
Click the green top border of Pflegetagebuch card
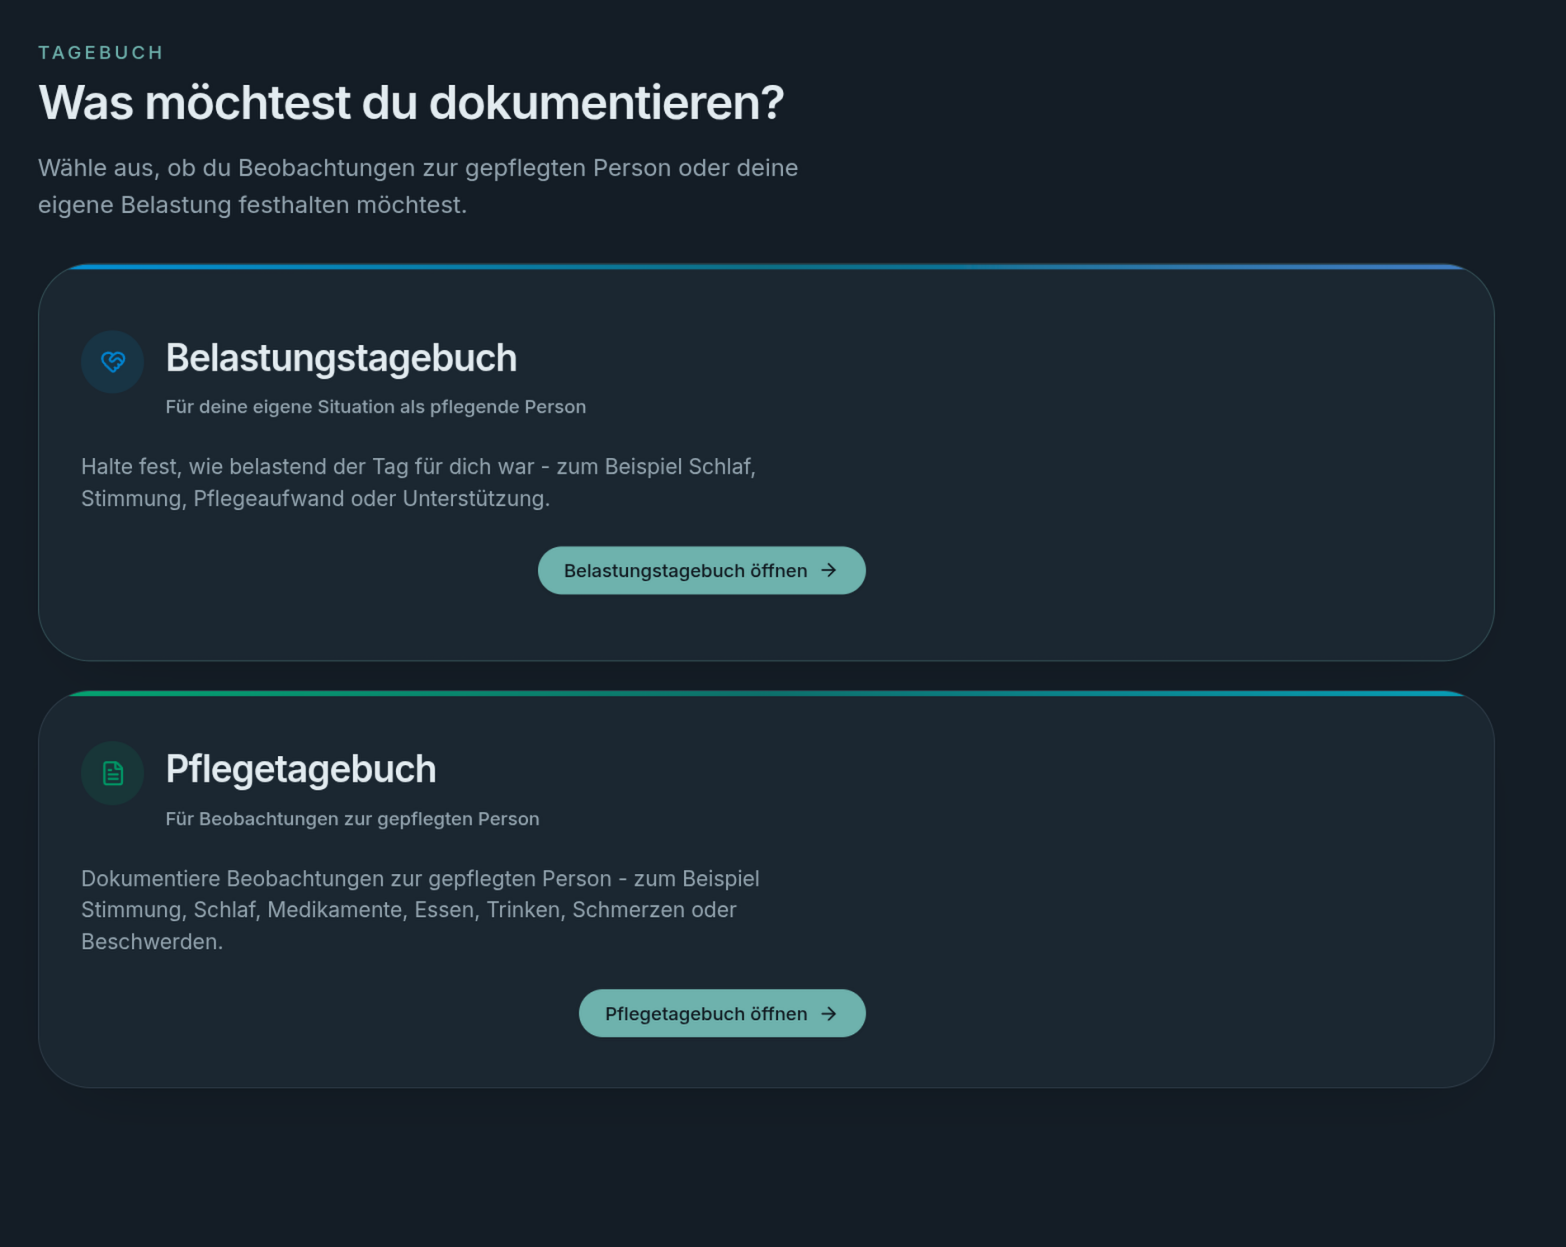(x=766, y=693)
